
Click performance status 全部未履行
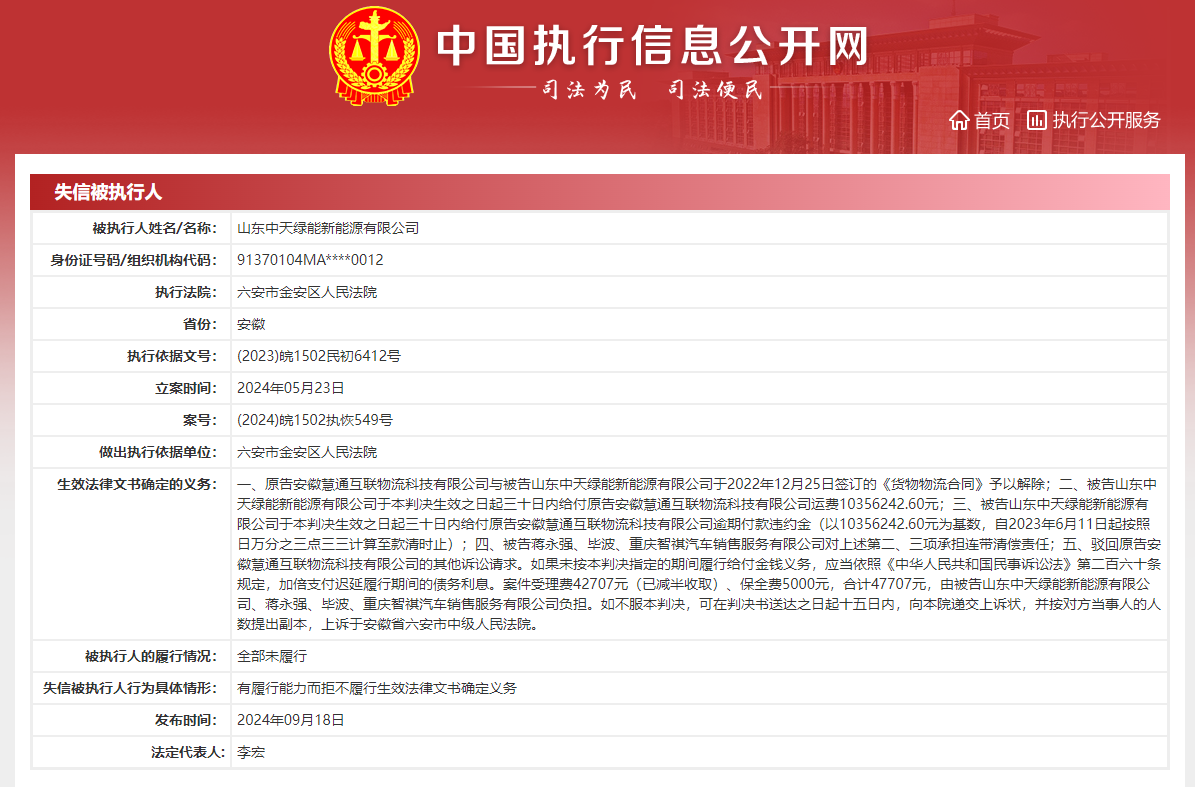[x=272, y=656]
